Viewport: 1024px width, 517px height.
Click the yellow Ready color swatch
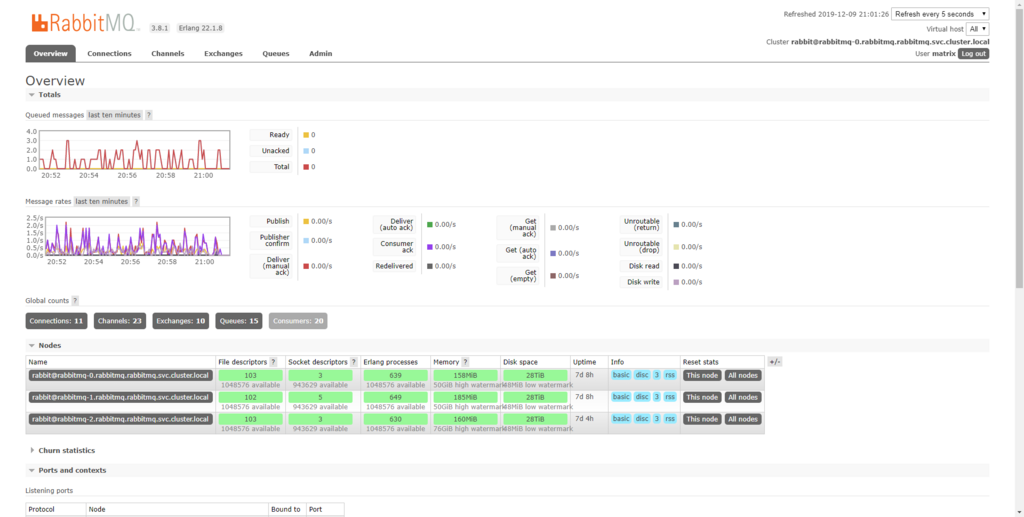pyautogui.click(x=306, y=135)
